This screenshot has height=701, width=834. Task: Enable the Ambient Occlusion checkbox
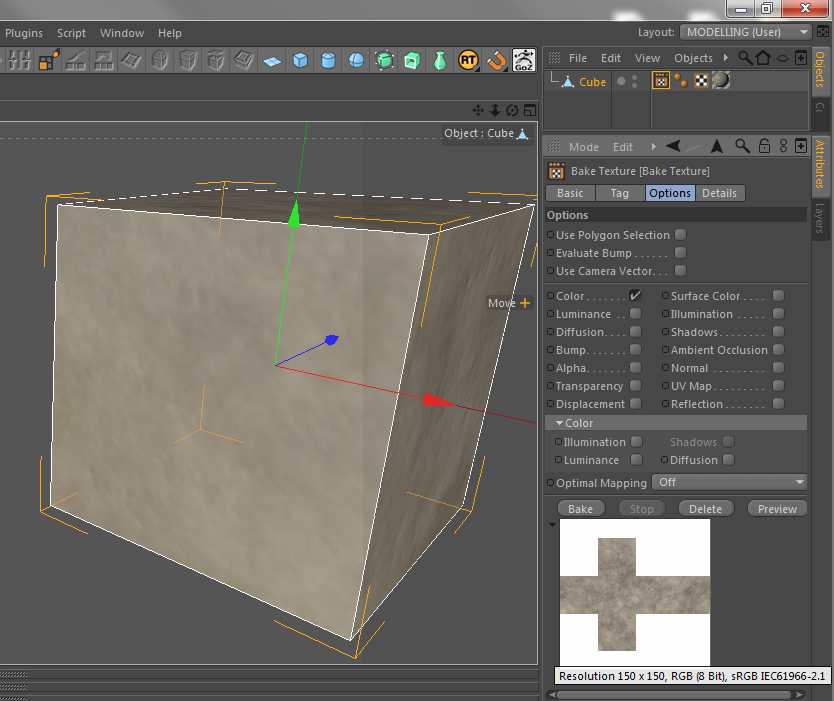coord(778,350)
